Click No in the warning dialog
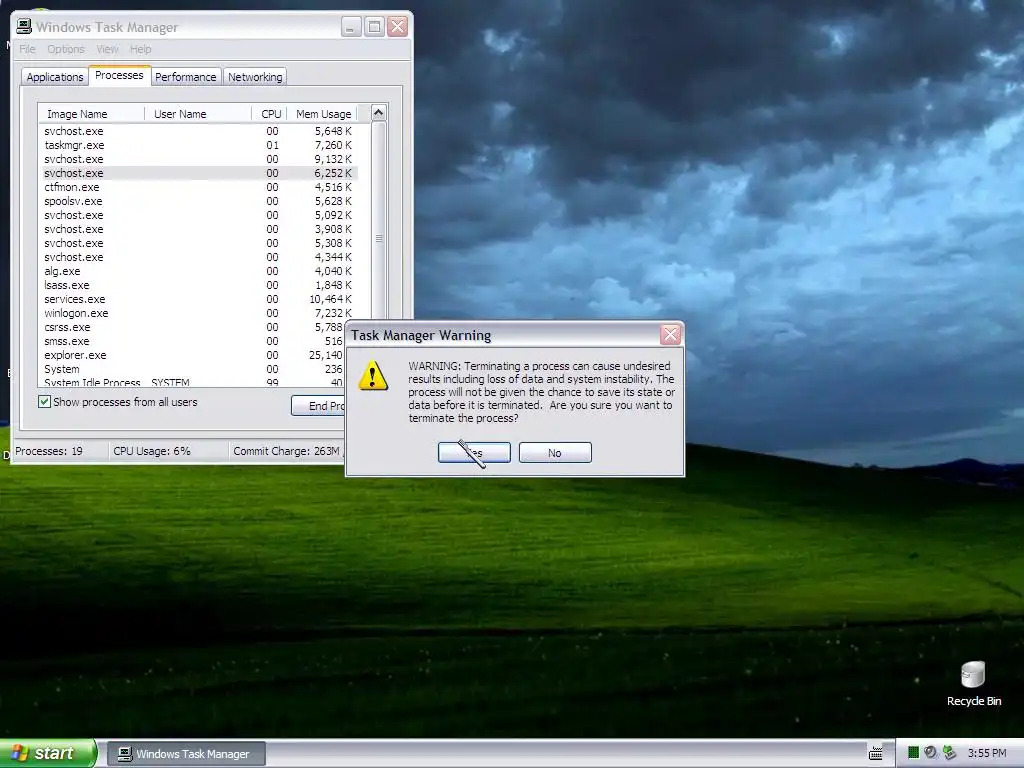This screenshot has height=768, width=1024. tap(555, 453)
